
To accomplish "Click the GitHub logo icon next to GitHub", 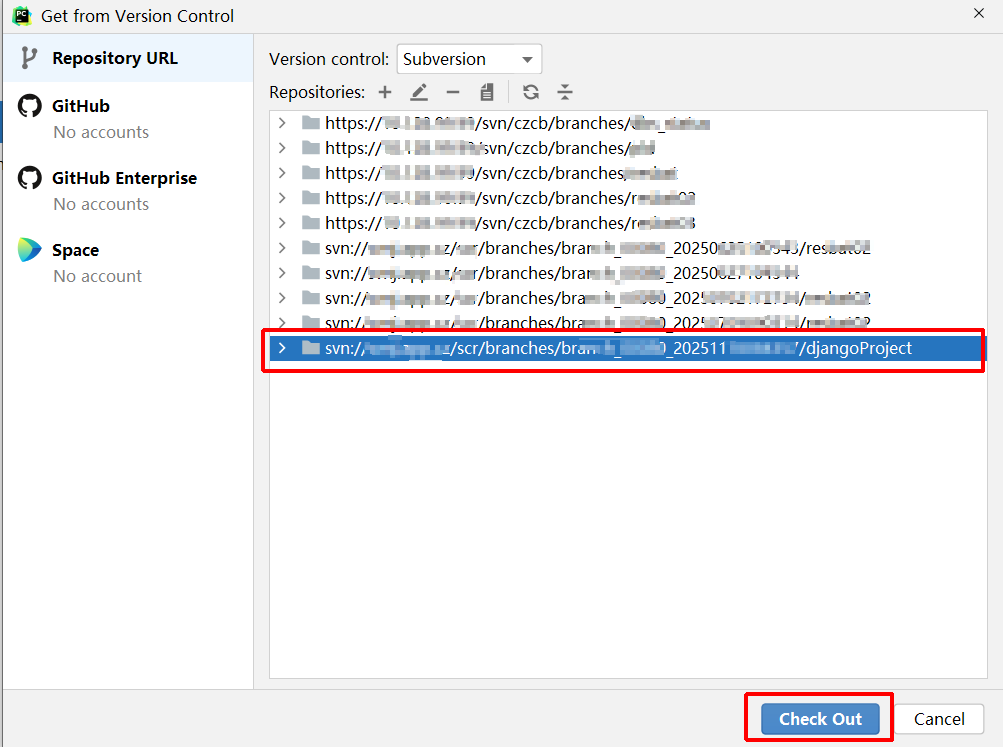I will 29,106.
